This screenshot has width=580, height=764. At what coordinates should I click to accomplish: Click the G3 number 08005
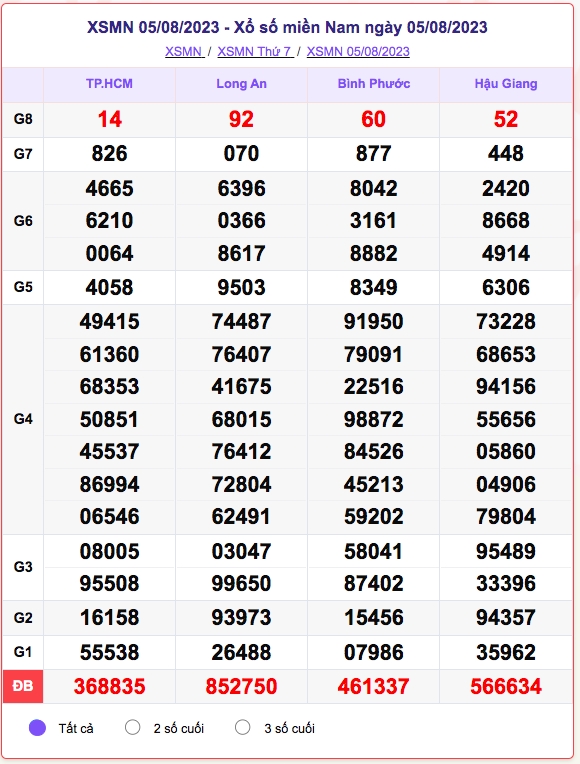pos(109,552)
